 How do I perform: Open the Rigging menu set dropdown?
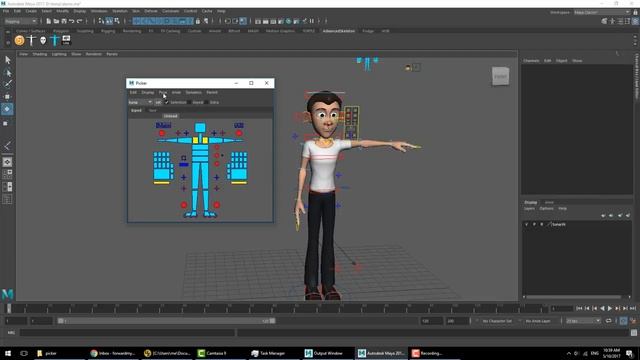[20, 21]
